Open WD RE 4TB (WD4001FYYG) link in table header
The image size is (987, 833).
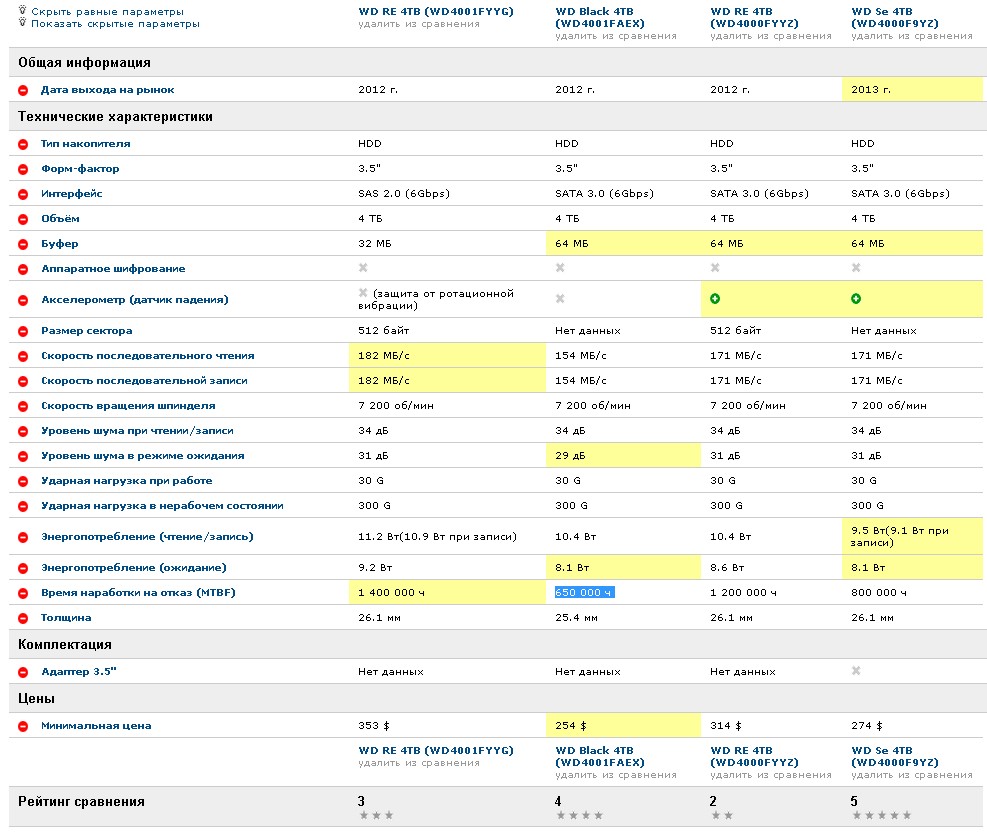(x=436, y=11)
